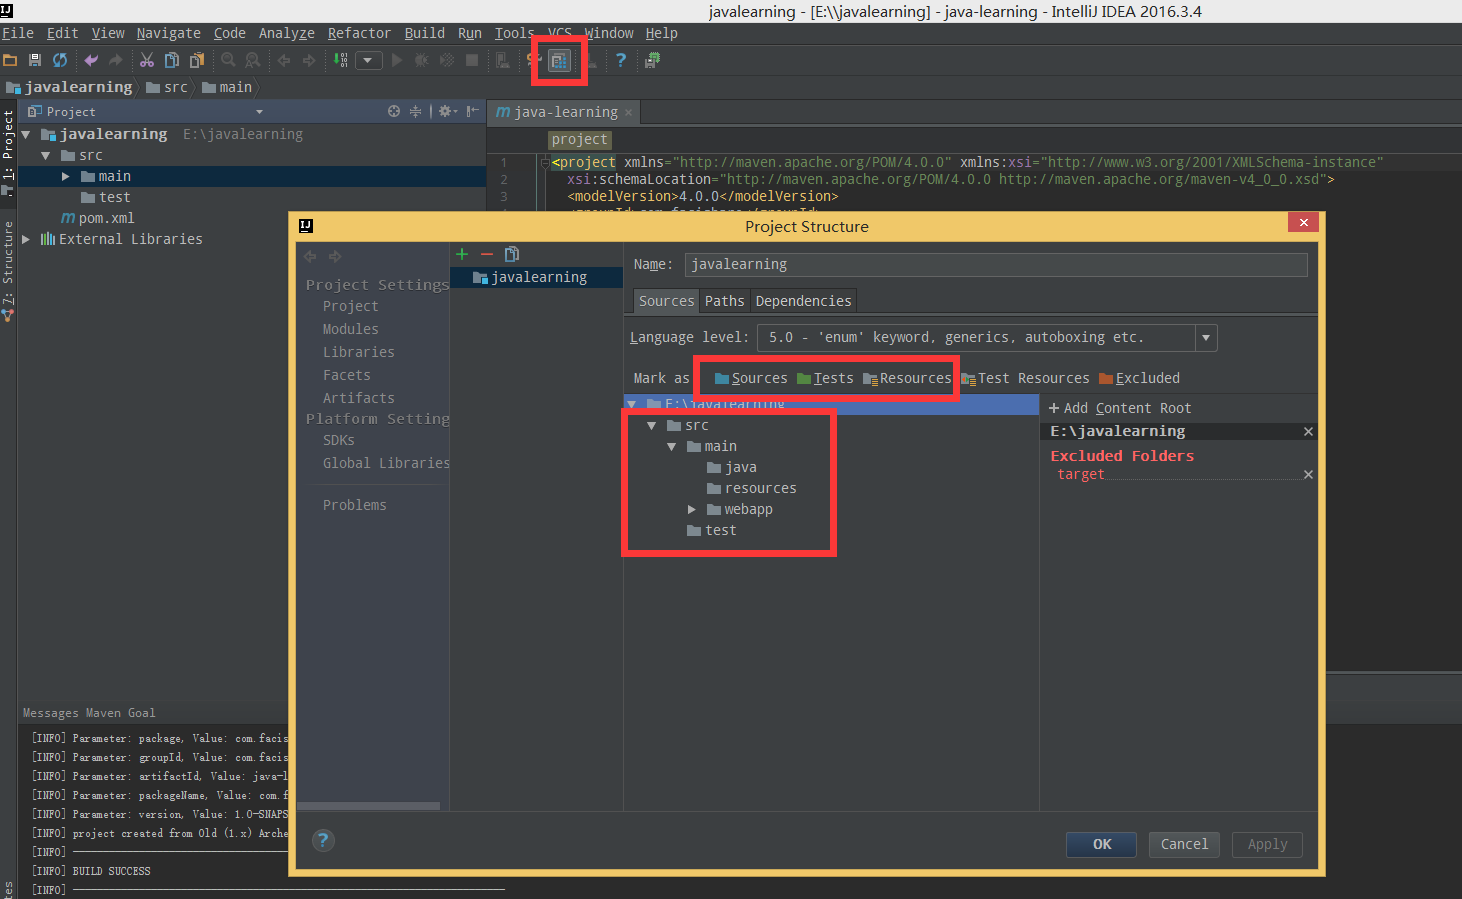Open the Settings wrench icon in the toolbar
1462x899 pixels.
(x=534, y=60)
